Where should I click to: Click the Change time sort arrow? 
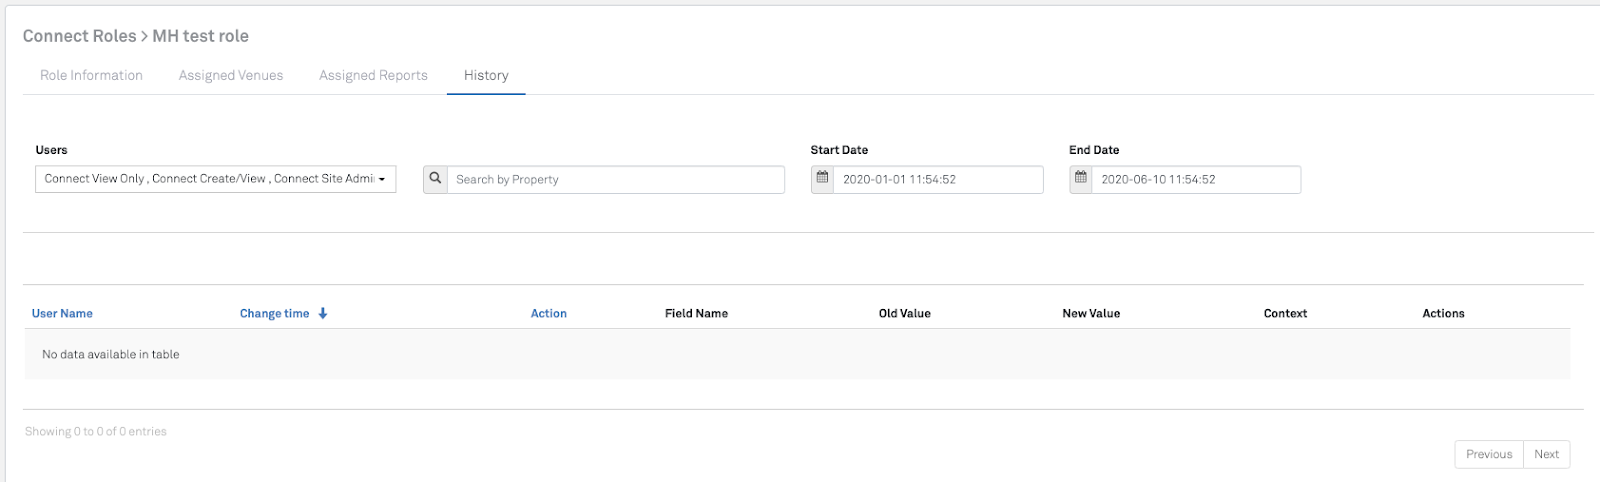[323, 313]
